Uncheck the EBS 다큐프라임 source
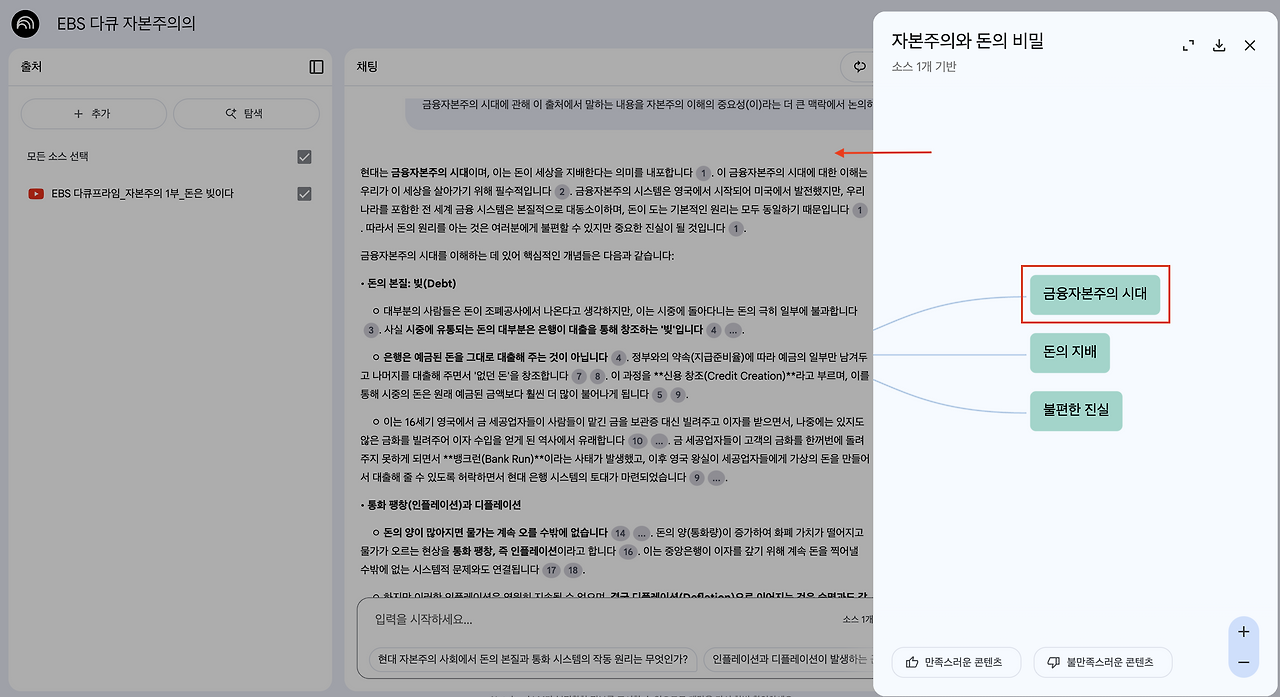 tap(304, 194)
